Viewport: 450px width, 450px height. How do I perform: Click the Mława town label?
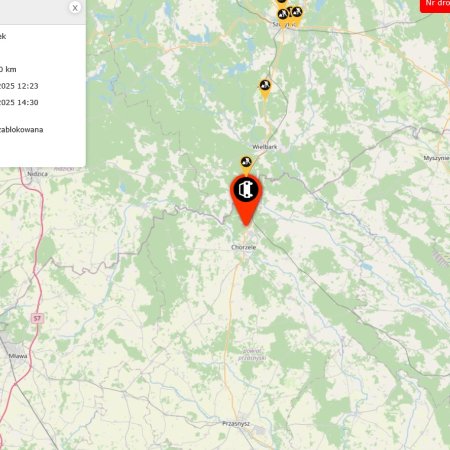tap(18, 356)
